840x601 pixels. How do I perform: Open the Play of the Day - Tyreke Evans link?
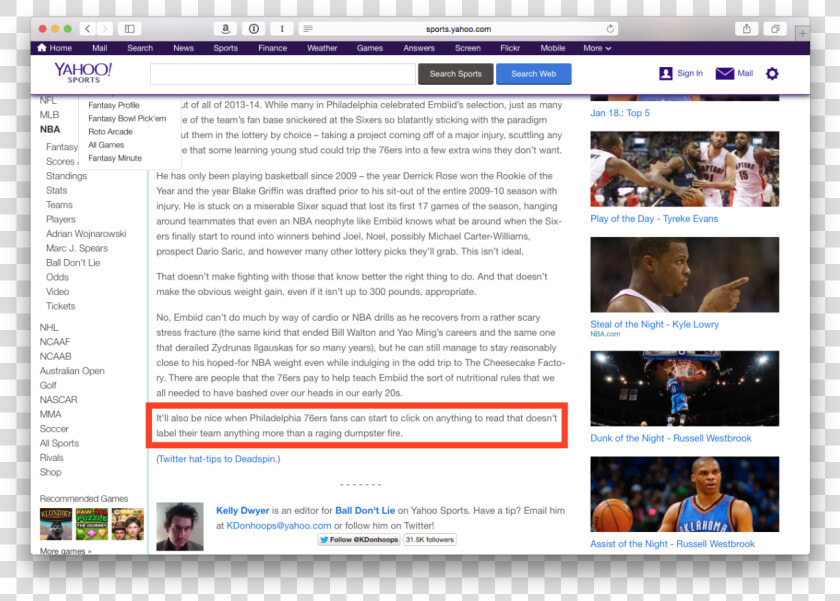click(654, 219)
